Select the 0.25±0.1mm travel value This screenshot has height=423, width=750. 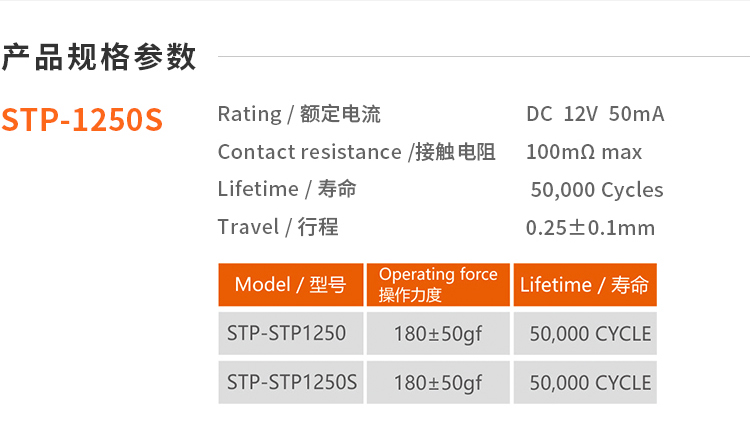(x=590, y=228)
